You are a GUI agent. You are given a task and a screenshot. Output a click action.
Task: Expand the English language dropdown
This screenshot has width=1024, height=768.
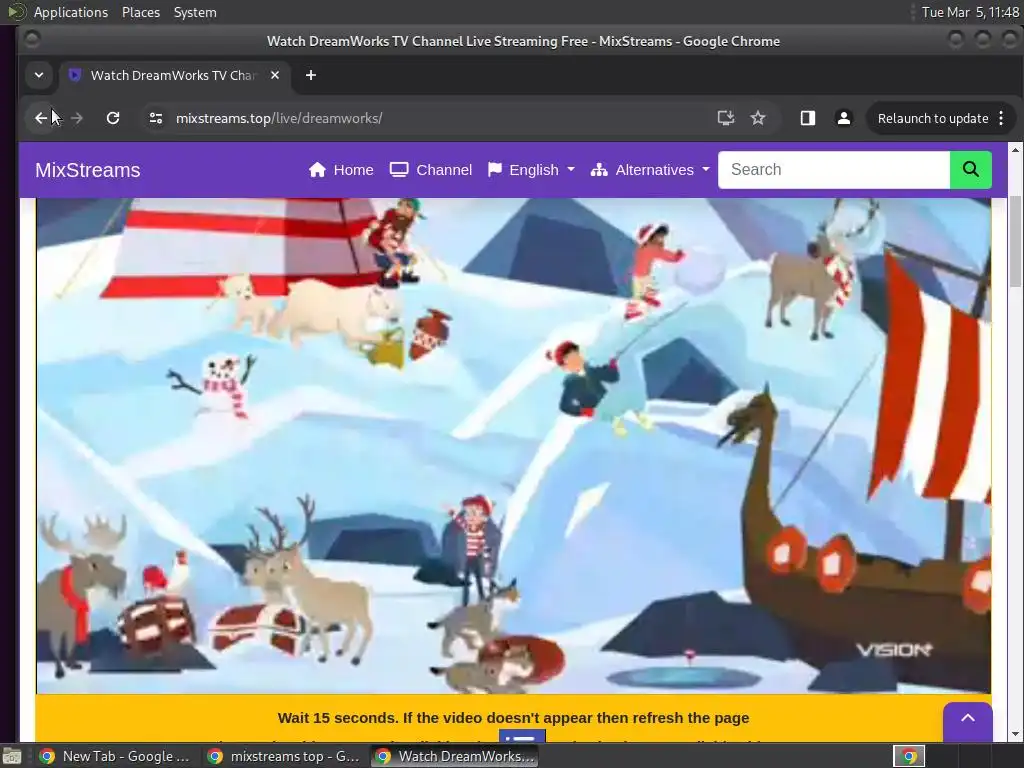(531, 170)
